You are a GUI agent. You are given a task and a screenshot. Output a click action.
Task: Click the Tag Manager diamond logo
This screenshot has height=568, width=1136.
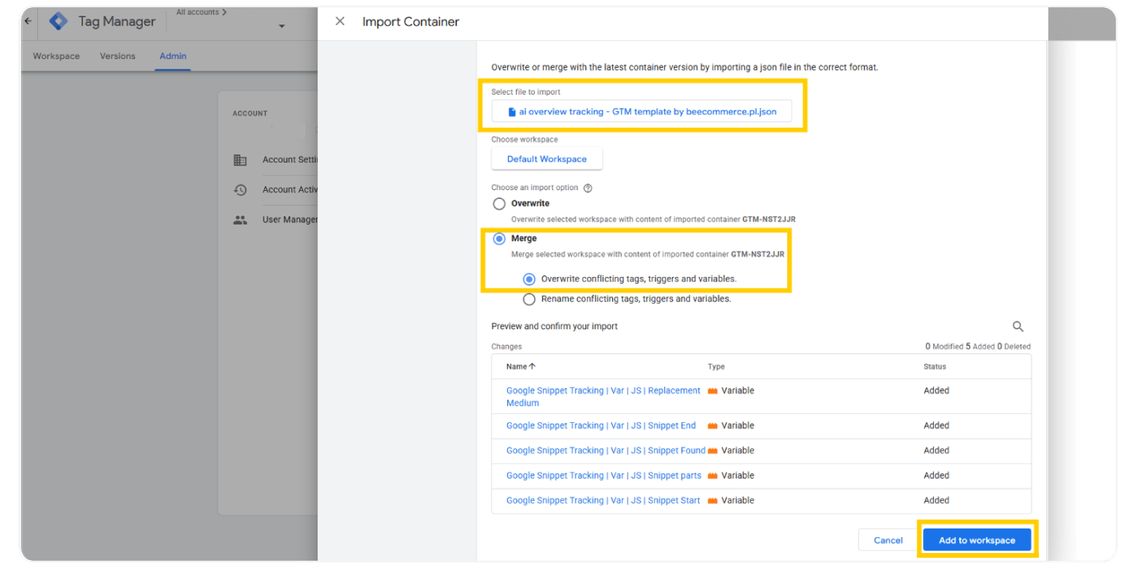click(59, 21)
